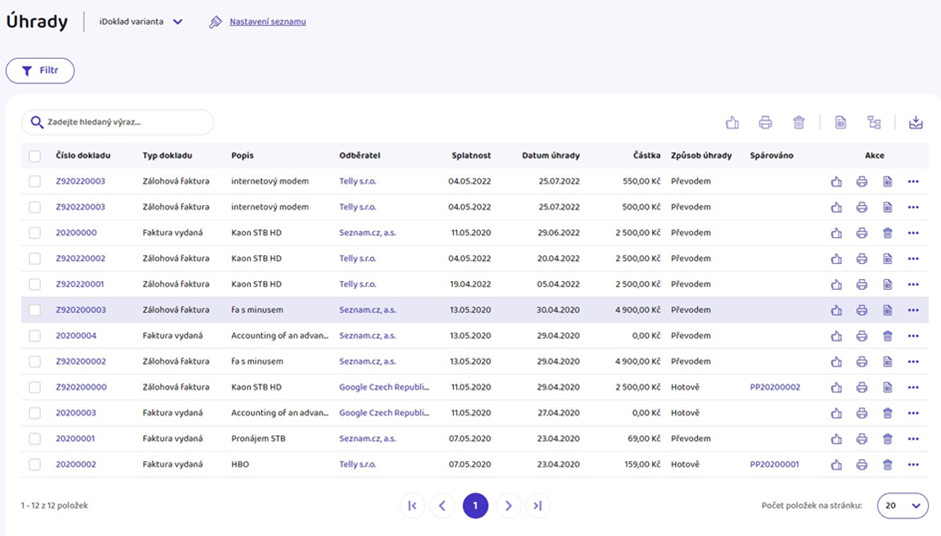Print the payment in row 20200000
This screenshot has width=941, height=536.
862,233
